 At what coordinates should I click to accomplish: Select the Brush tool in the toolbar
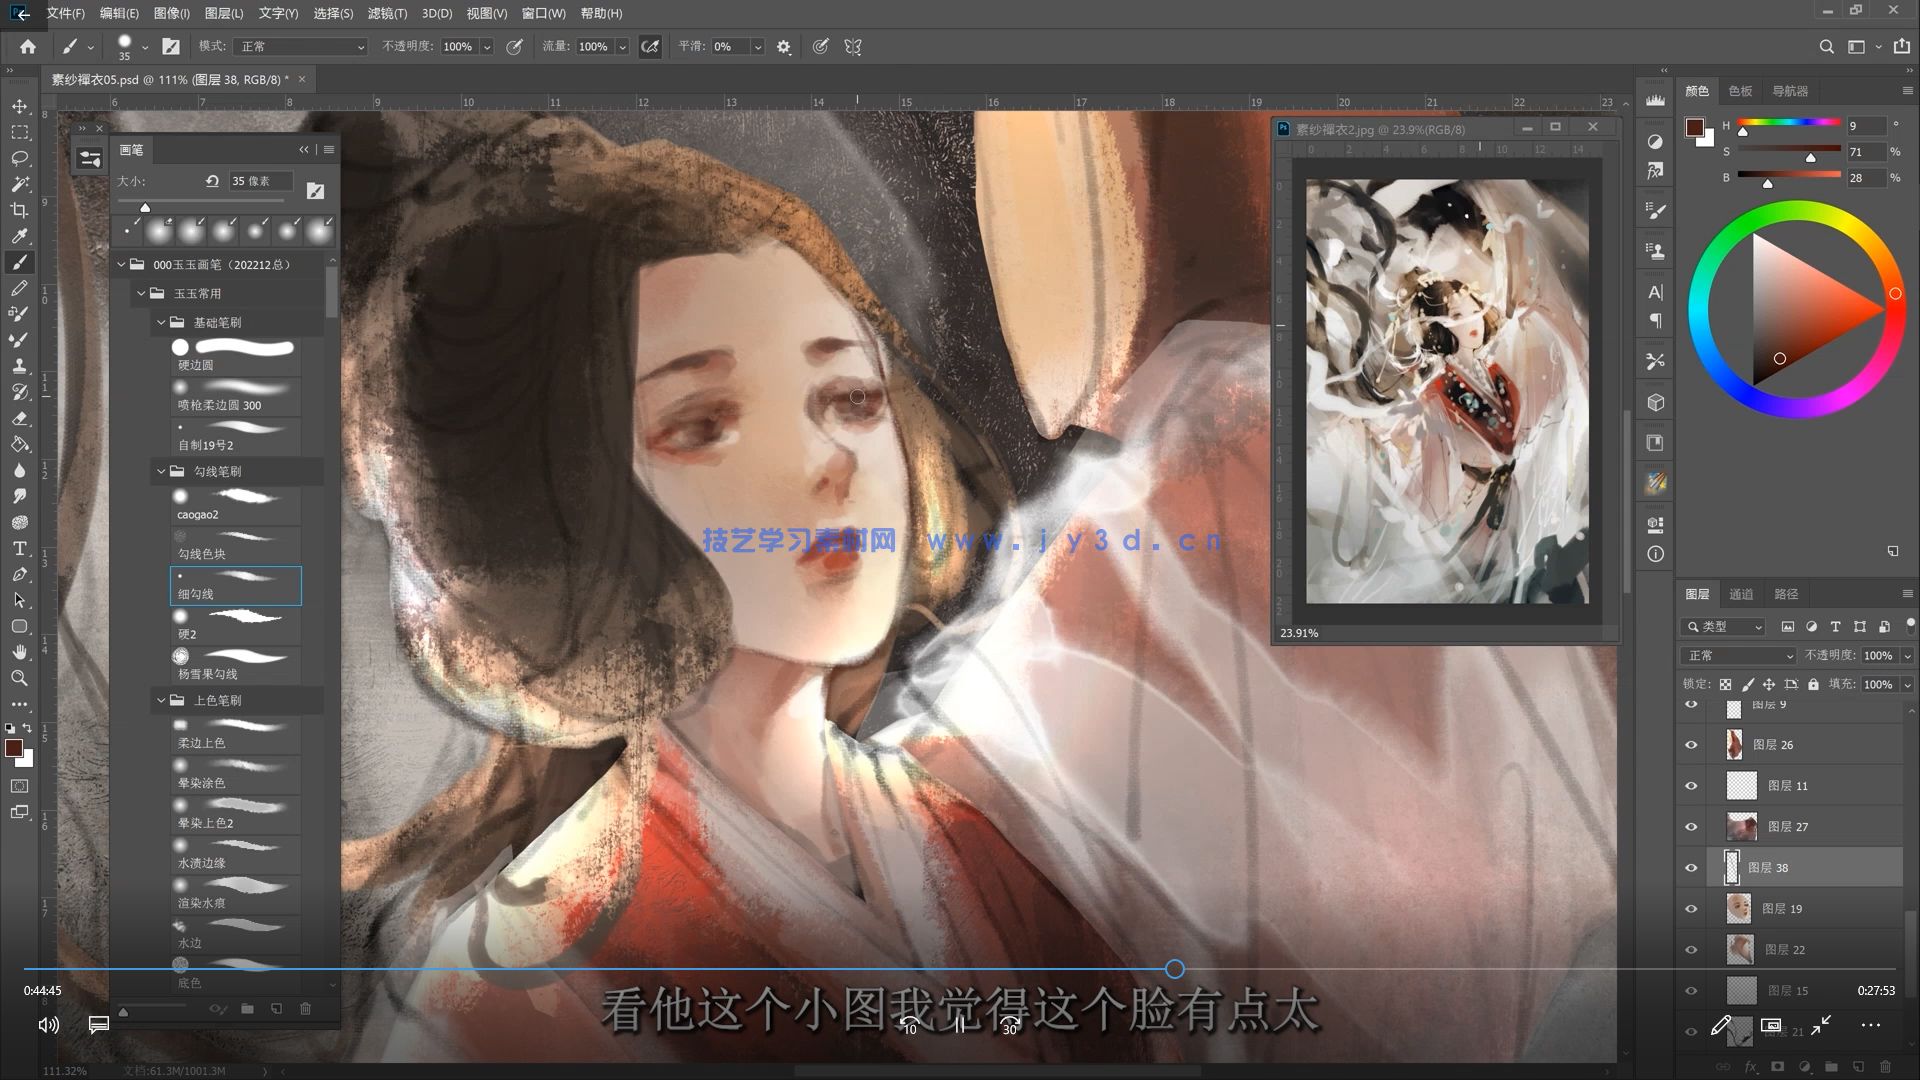(x=20, y=262)
